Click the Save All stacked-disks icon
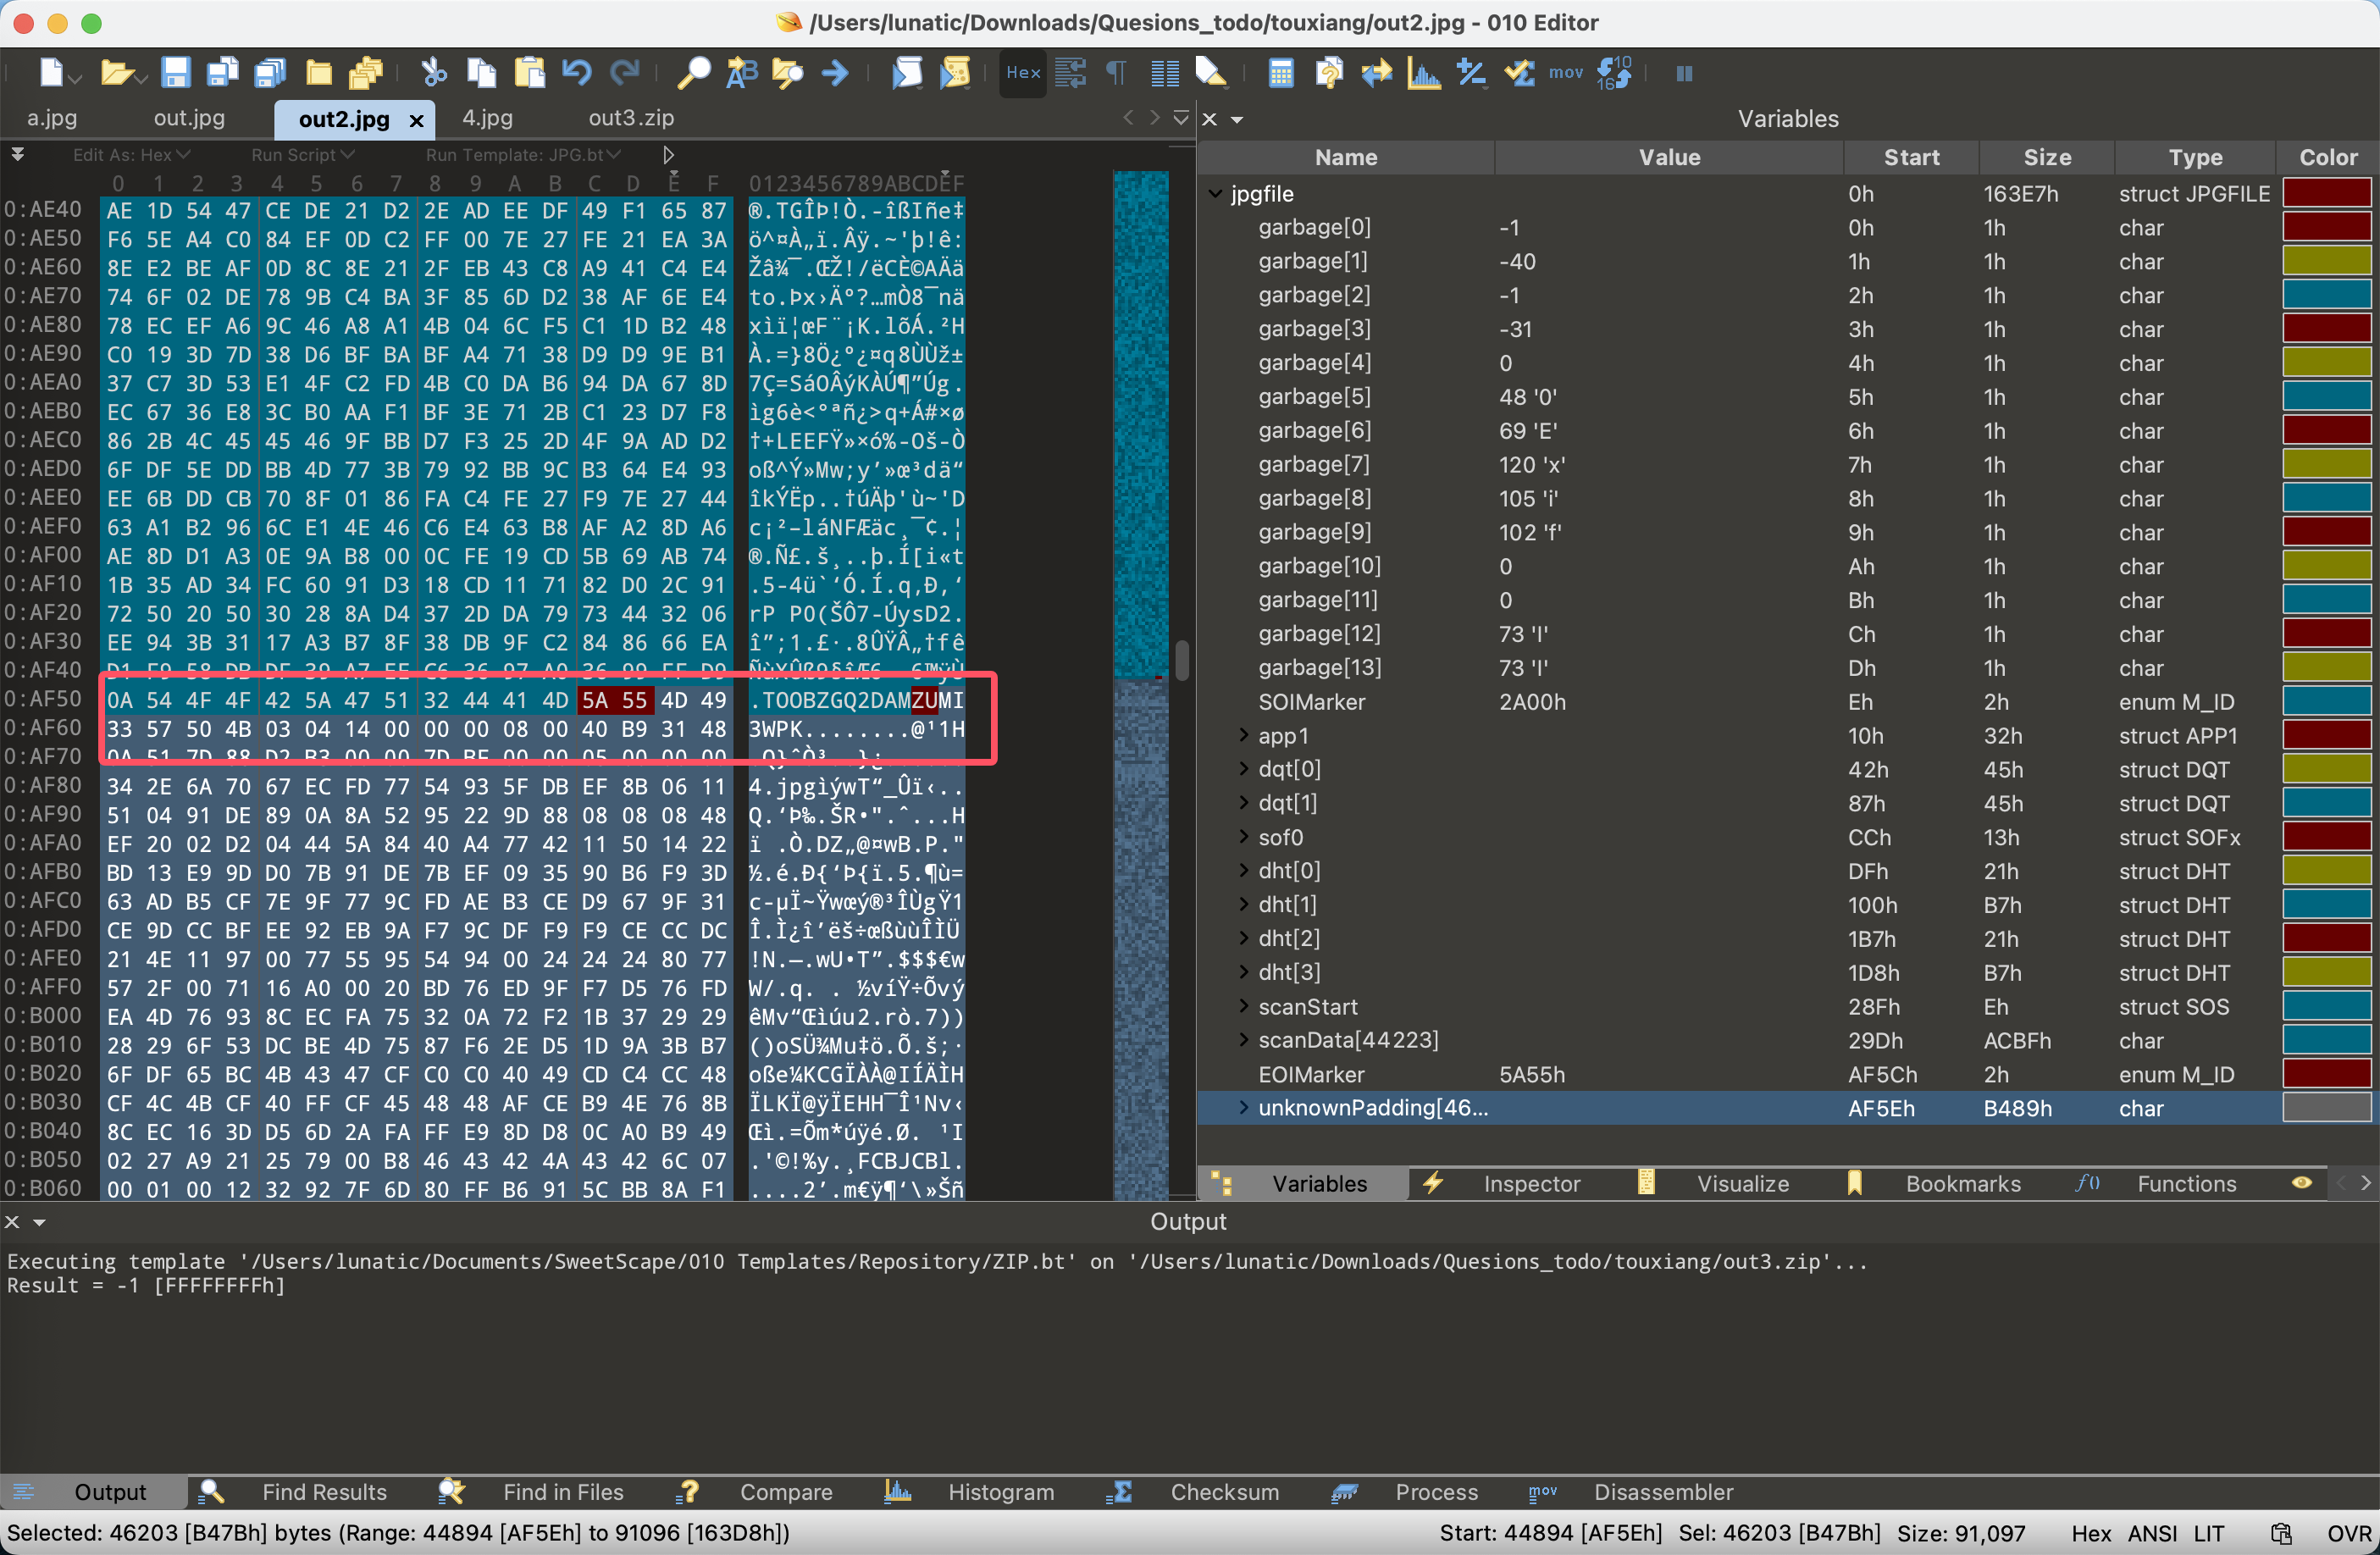This screenshot has height=1555, width=2380. pyautogui.click(x=271, y=72)
